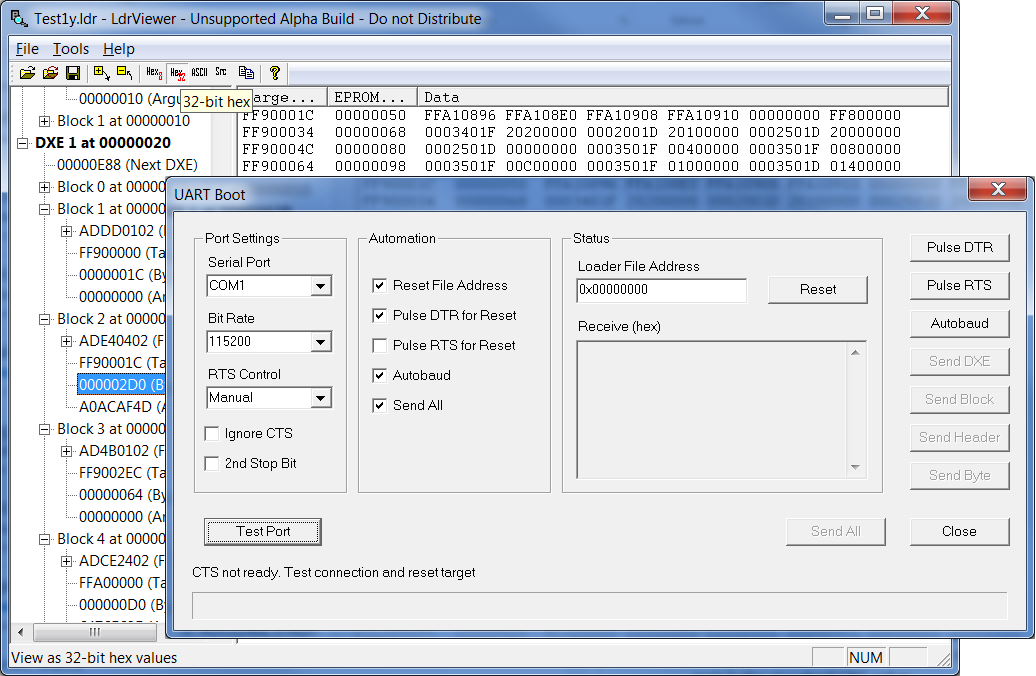Toggle Reset File Address checkbox
Image resolution: width=1036 pixels, height=676 pixels.
tap(379, 285)
